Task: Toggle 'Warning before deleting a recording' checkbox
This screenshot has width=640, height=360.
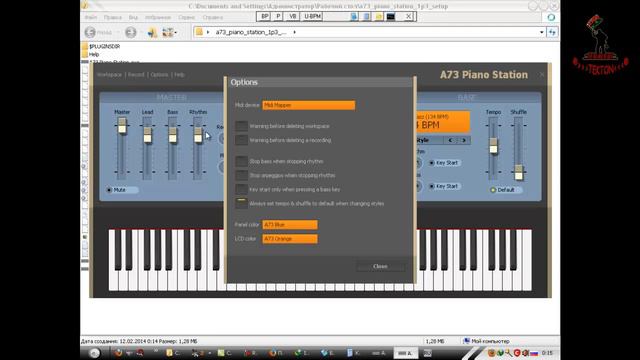Action: [241, 140]
